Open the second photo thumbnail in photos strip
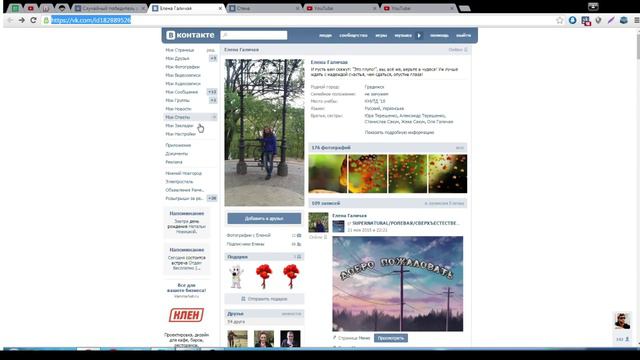The image size is (640, 360). (368, 174)
